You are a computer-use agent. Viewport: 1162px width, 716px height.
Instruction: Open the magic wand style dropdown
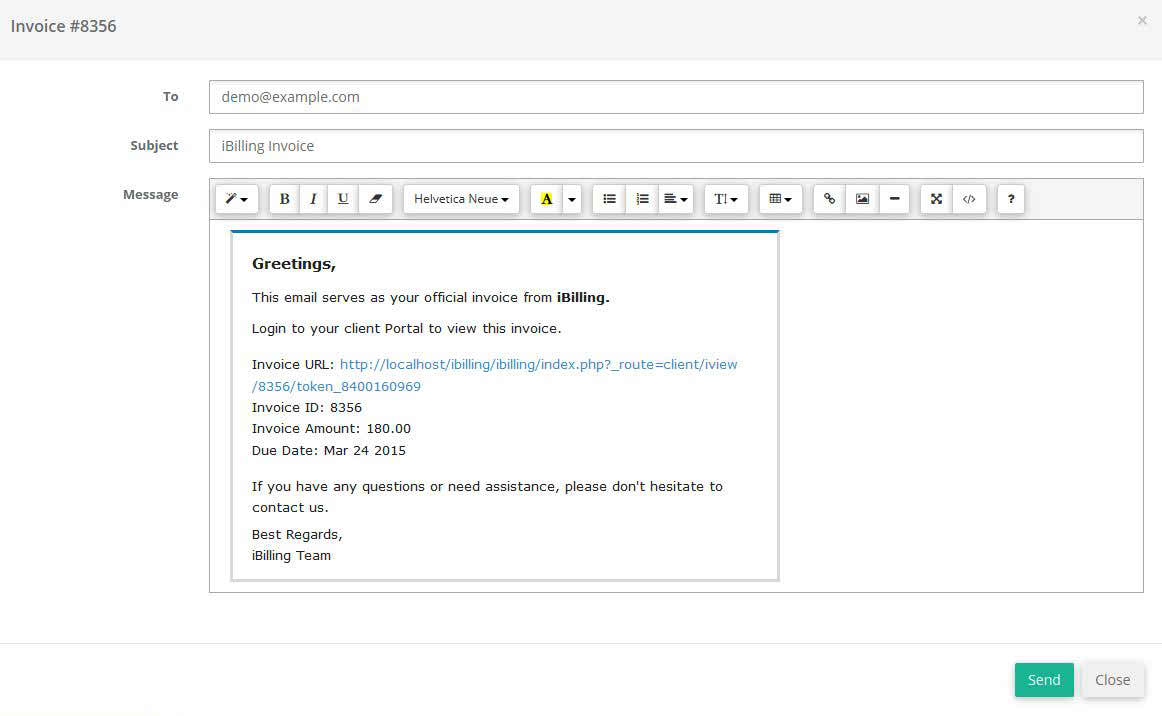tap(236, 199)
